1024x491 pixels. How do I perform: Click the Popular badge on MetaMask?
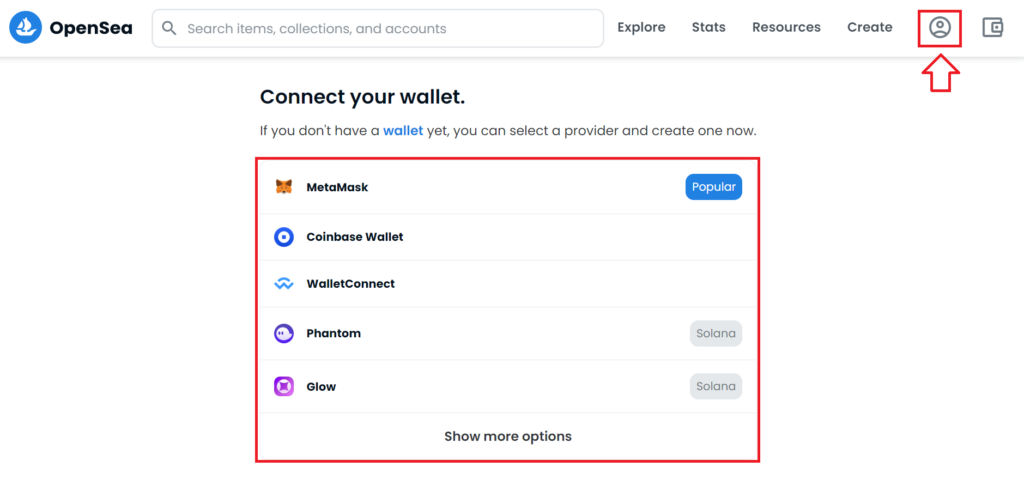point(714,187)
